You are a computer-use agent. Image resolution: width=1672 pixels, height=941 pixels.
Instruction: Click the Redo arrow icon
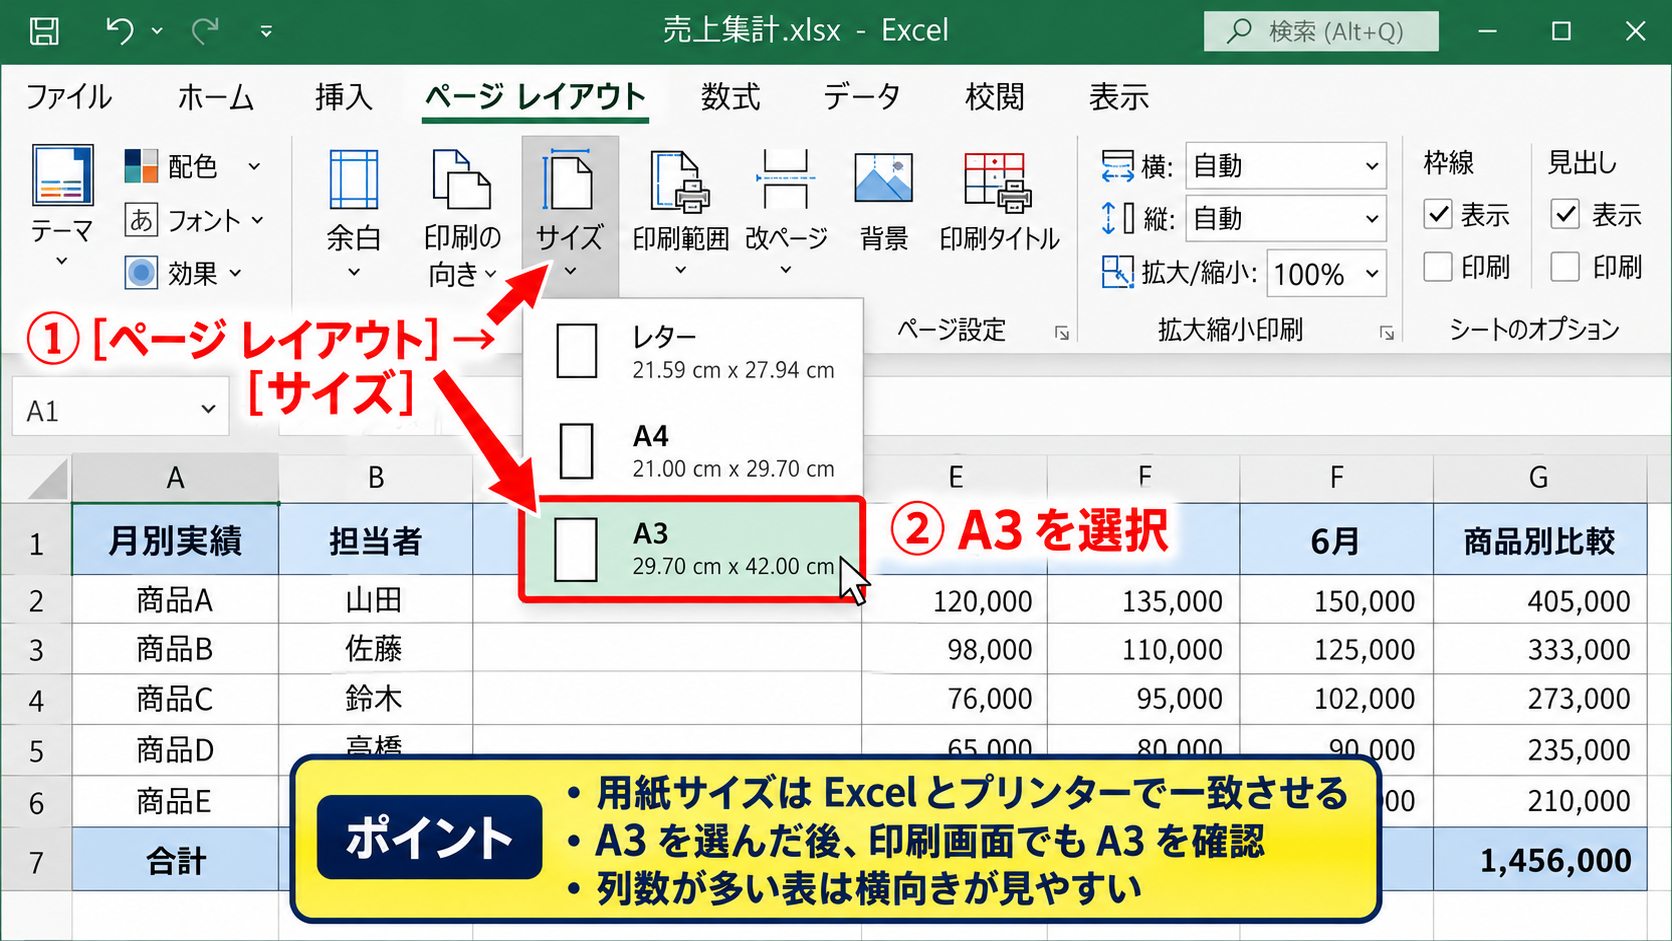point(206,31)
